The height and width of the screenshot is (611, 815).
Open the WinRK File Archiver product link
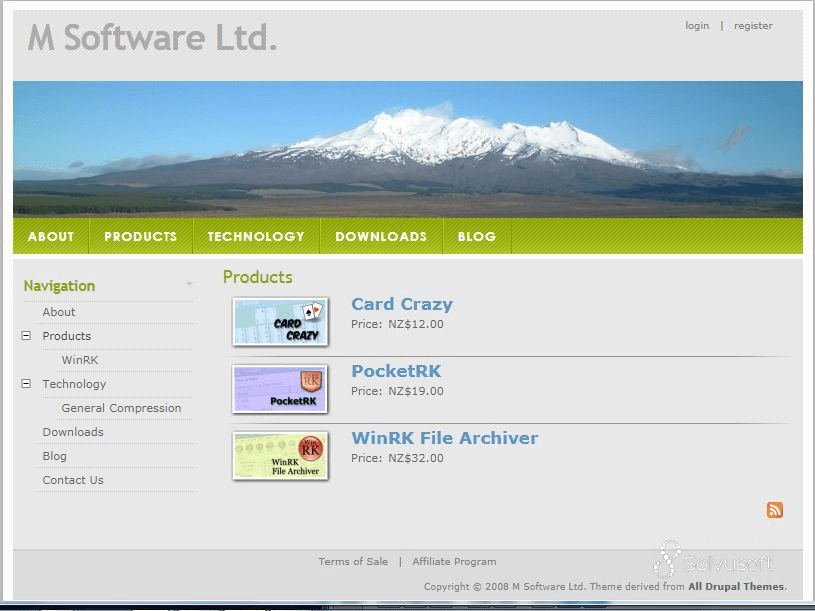pos(443,438)
